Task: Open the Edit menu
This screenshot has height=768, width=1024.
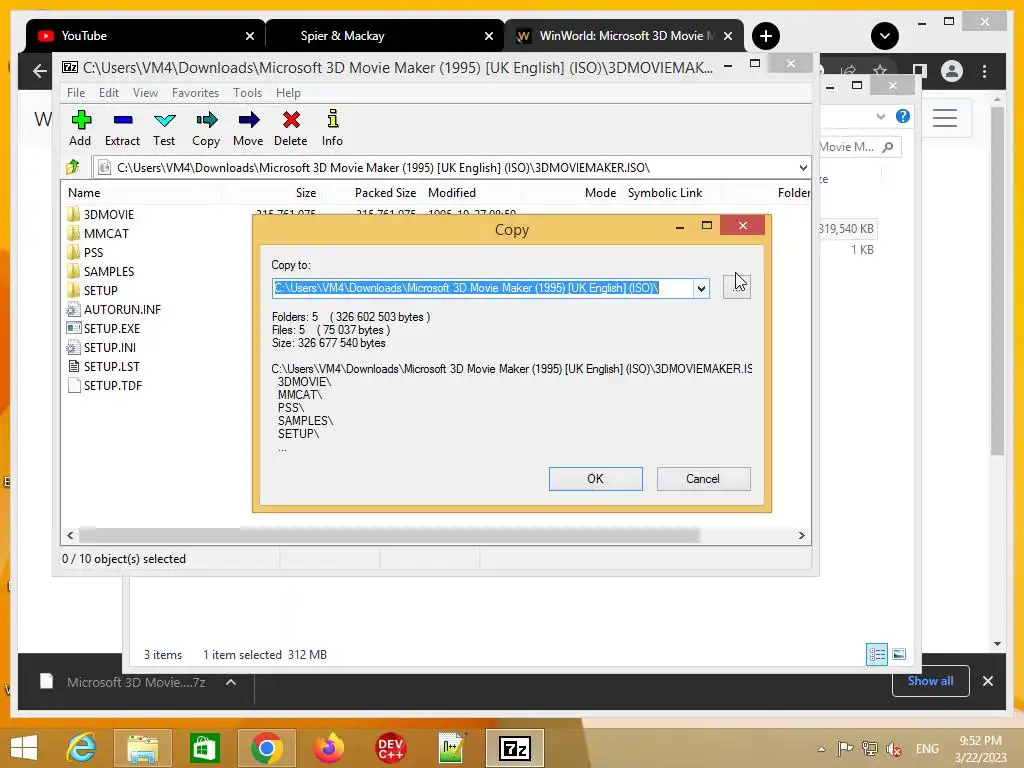Action: (x=108, y=93)
